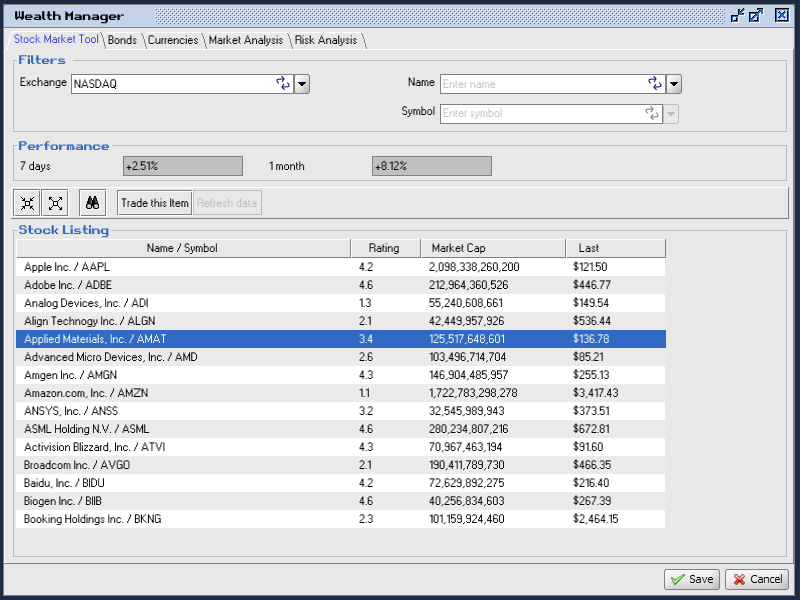Click the 2.6 rating for AMD
The image size is (800, 600).
[x=366, y=357]
